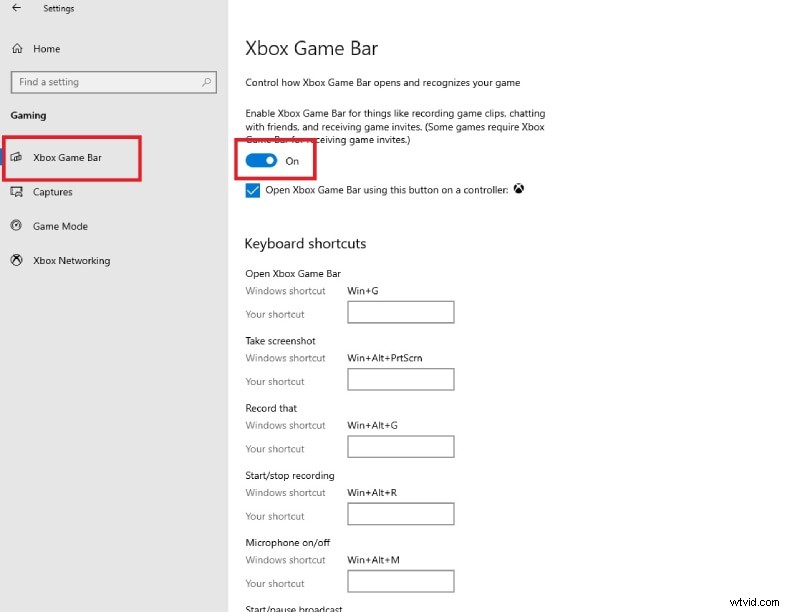Open Captures using its camera icon
Viewport: 800px width, 612px height.
[x=16, y=191]
